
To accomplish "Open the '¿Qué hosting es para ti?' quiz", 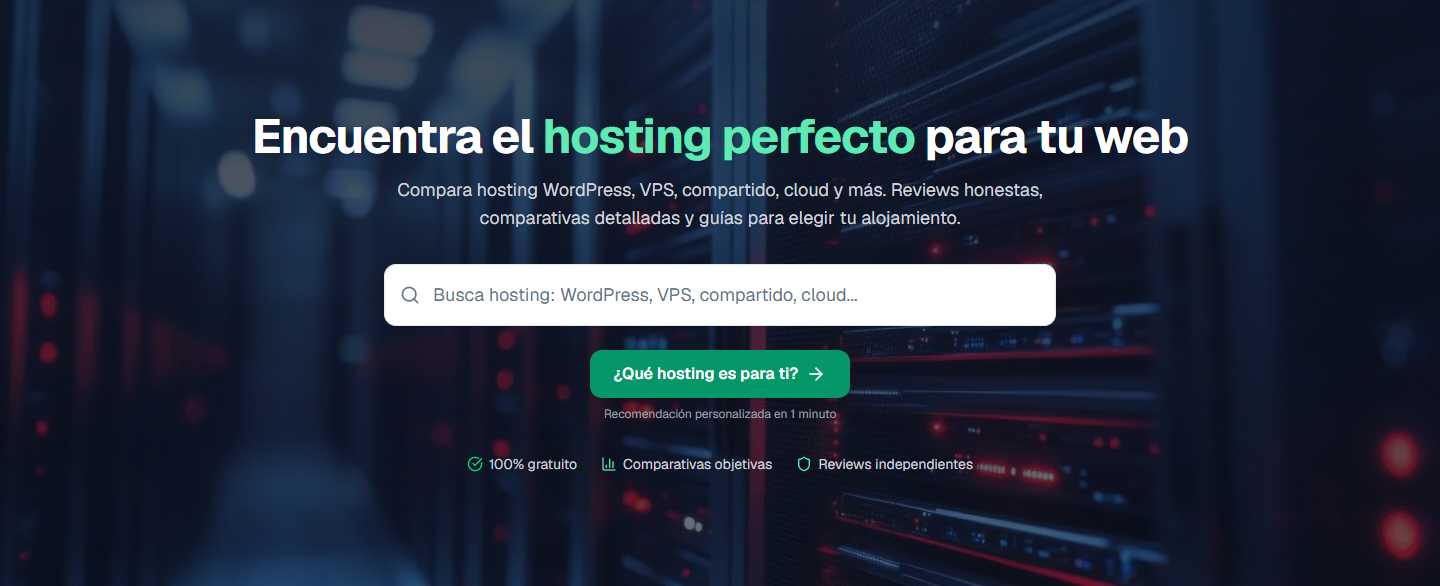I will [x=720, y=374].
